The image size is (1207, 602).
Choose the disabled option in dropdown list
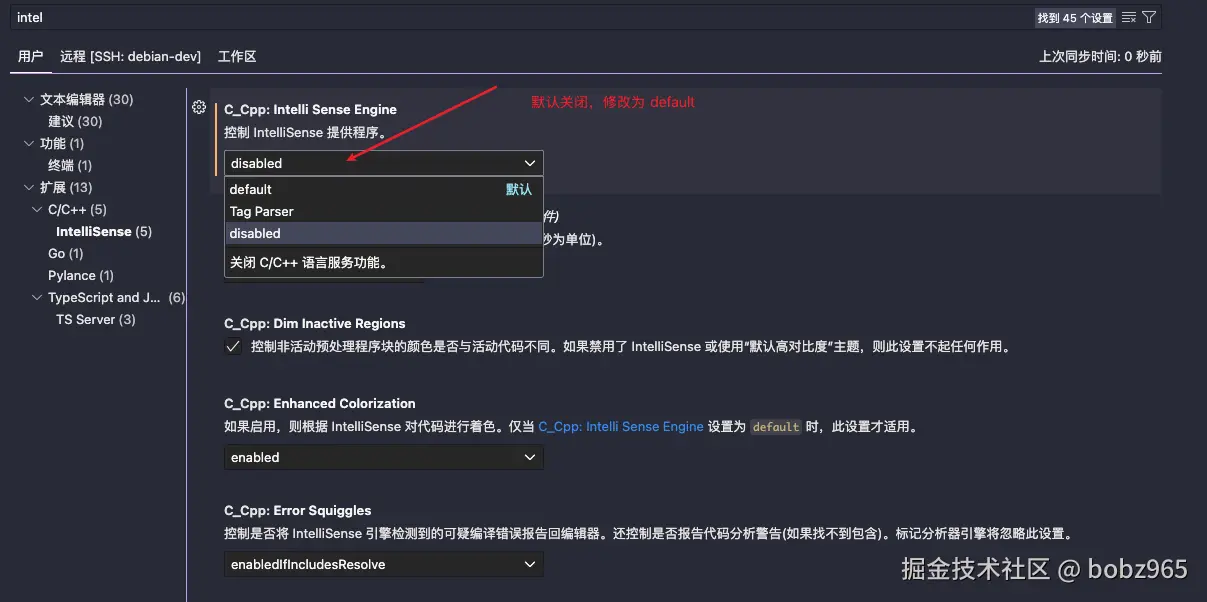click(x=384, y=233)
